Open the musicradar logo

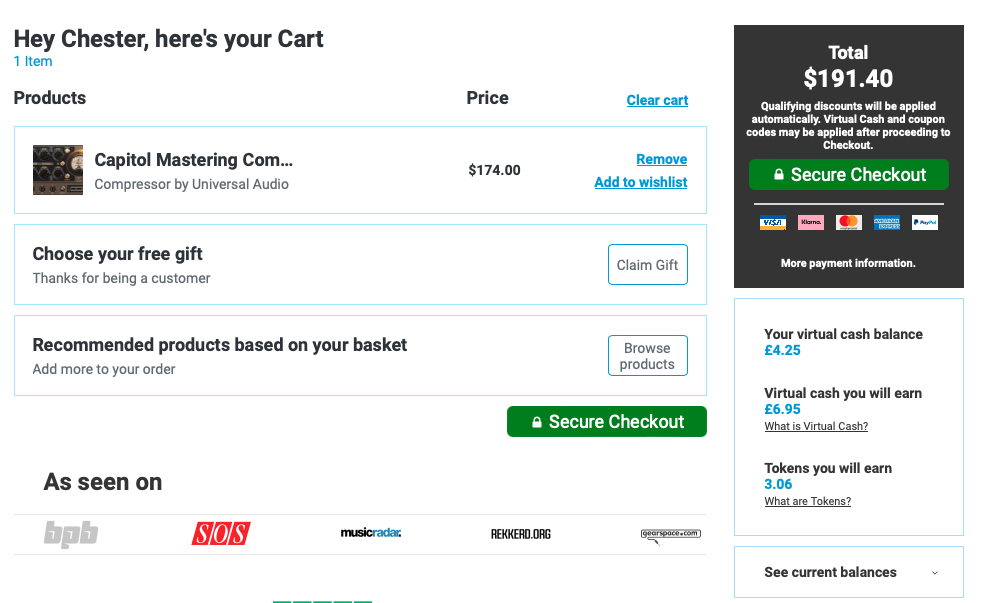[371, 533]
